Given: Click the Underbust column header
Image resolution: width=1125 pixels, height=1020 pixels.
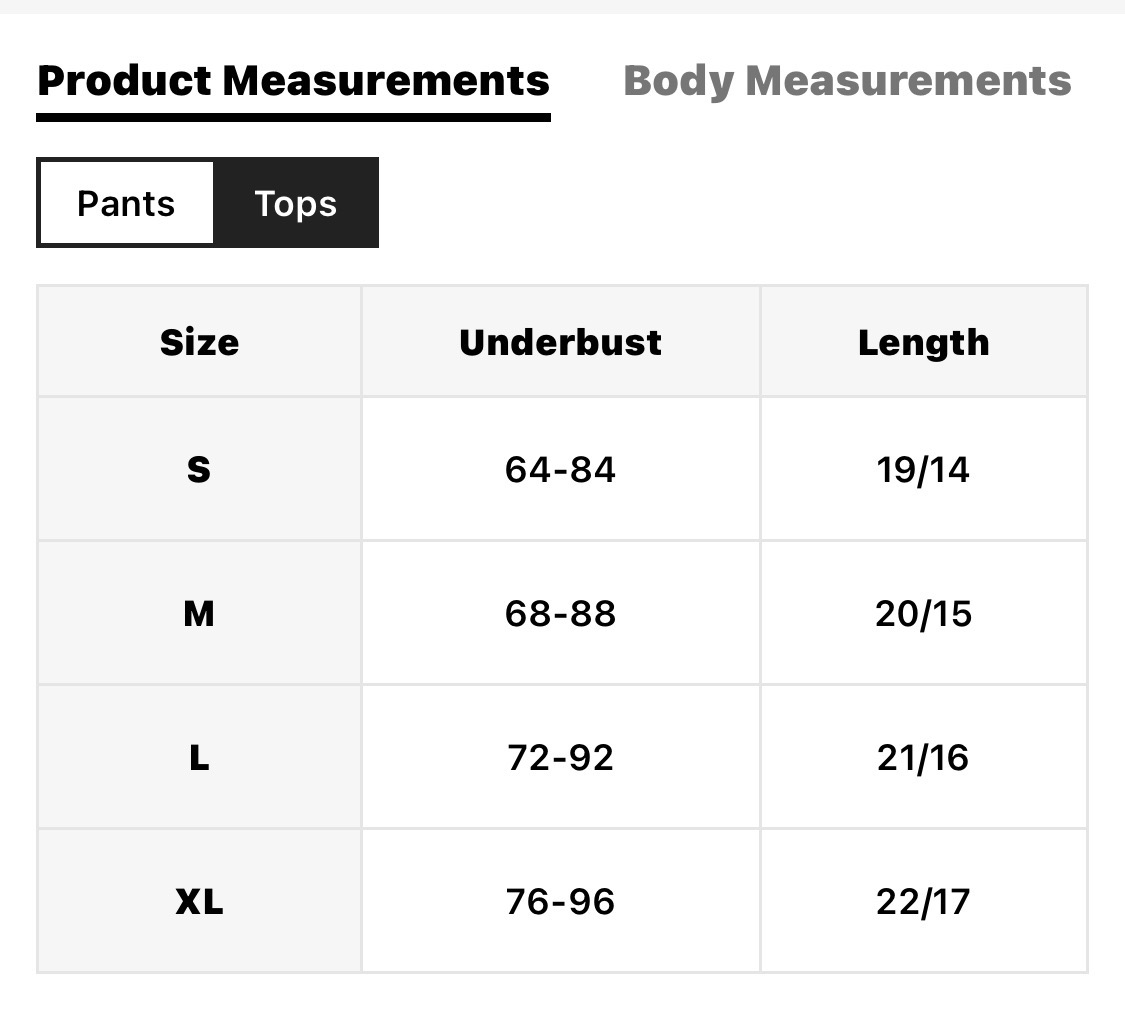Looking at the screenshot, I should pyautogui.click(x=560, y=342).
